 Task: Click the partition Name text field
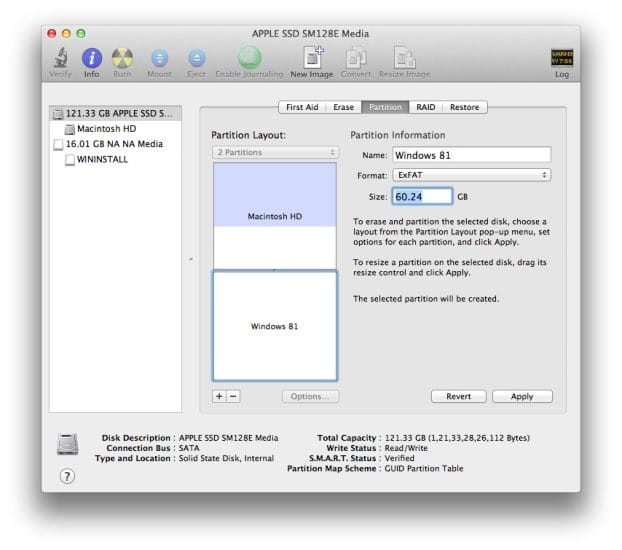pyautogui.click(x=472, y=155)
